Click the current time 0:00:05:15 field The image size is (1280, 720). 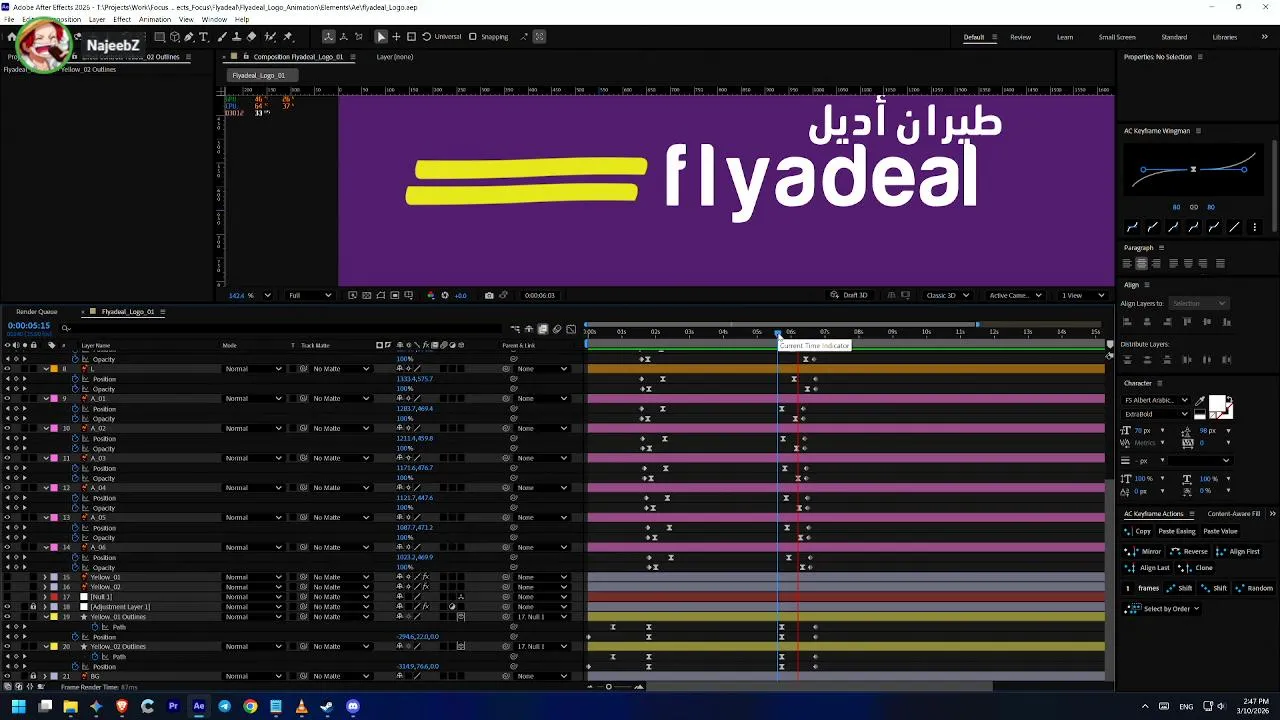tap(29, 326)
